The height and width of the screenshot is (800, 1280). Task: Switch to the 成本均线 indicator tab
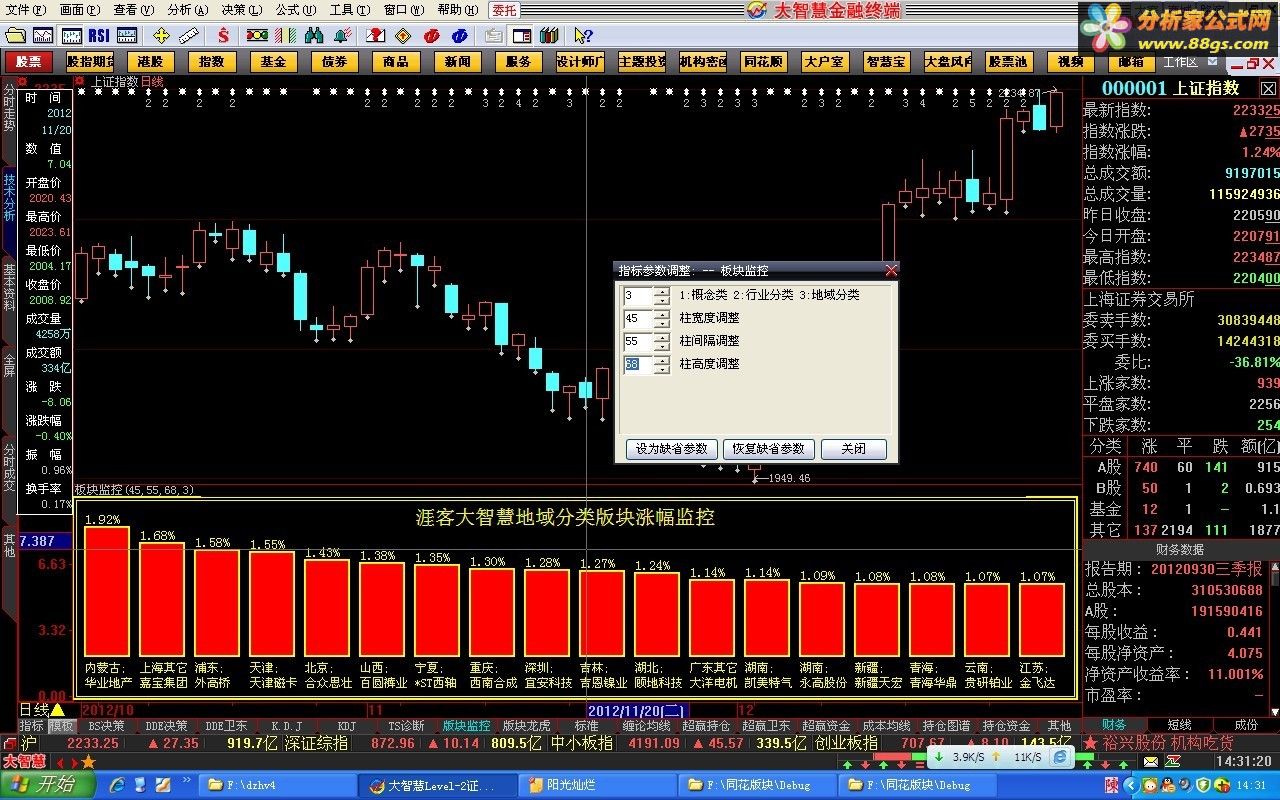click(886, 726)
